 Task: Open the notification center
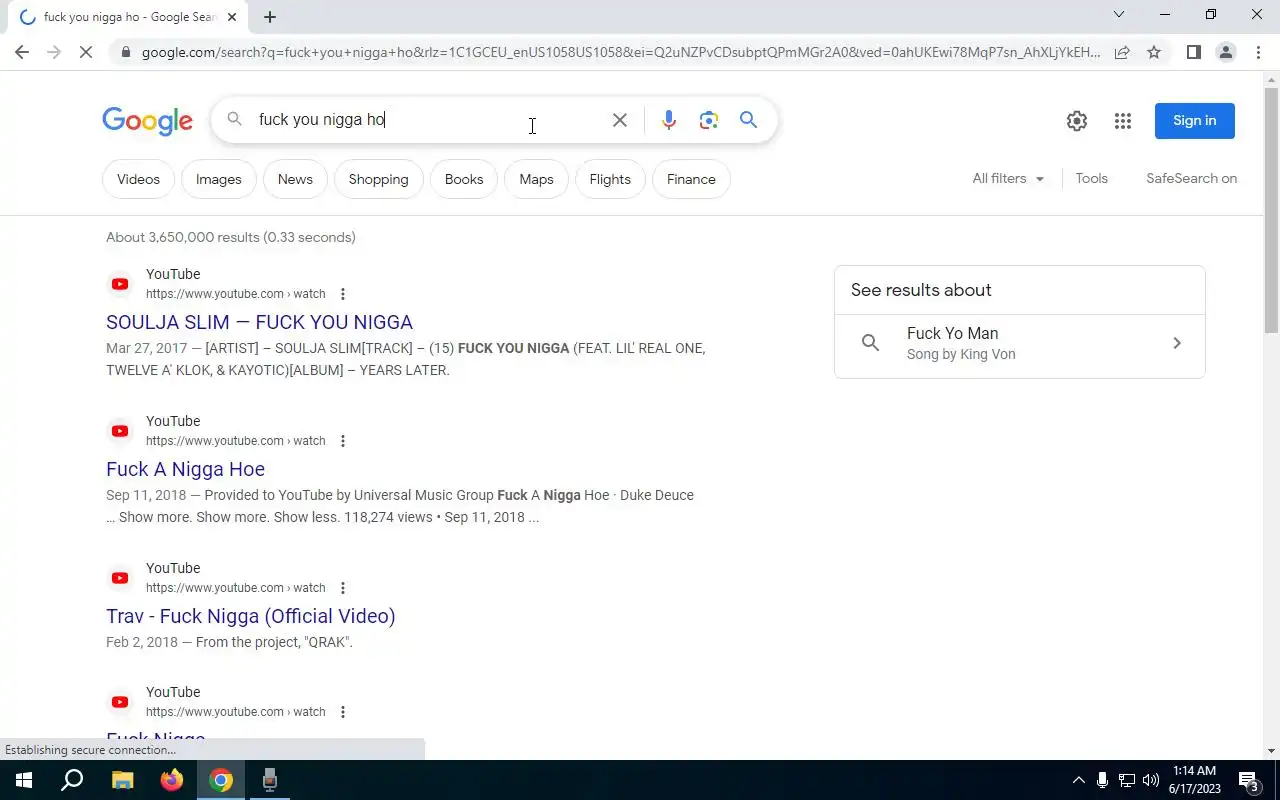tap(1249, 780)
